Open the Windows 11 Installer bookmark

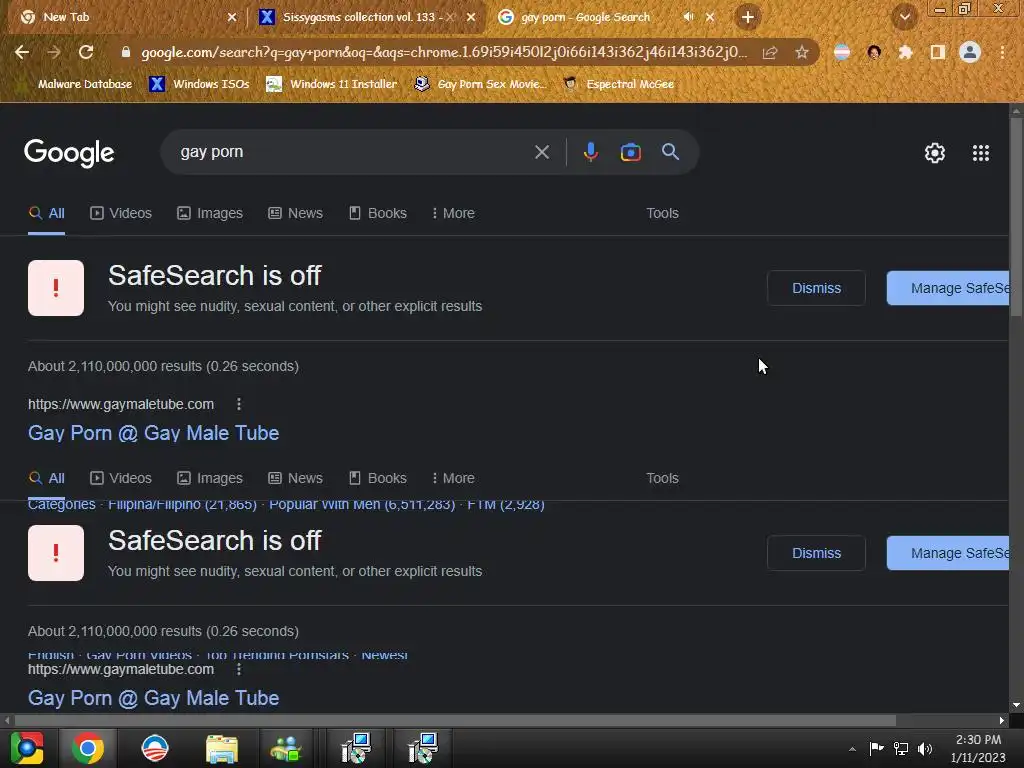pyautogui.click(x=332, y=84)
